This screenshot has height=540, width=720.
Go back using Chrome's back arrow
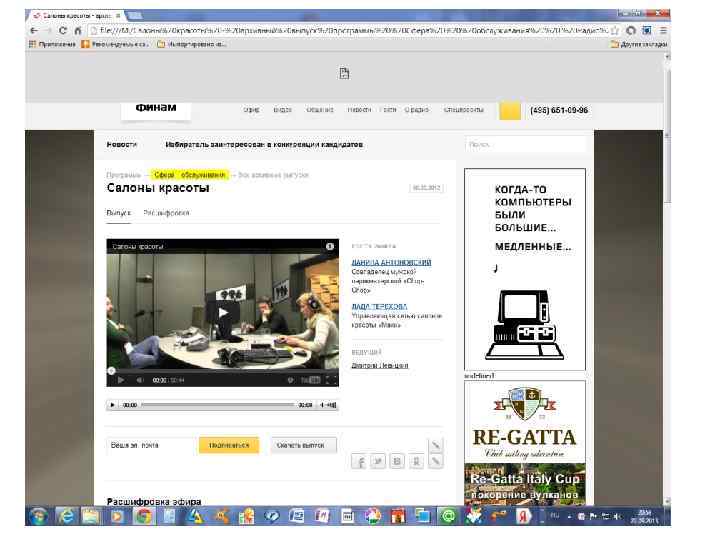pos(34,30)
